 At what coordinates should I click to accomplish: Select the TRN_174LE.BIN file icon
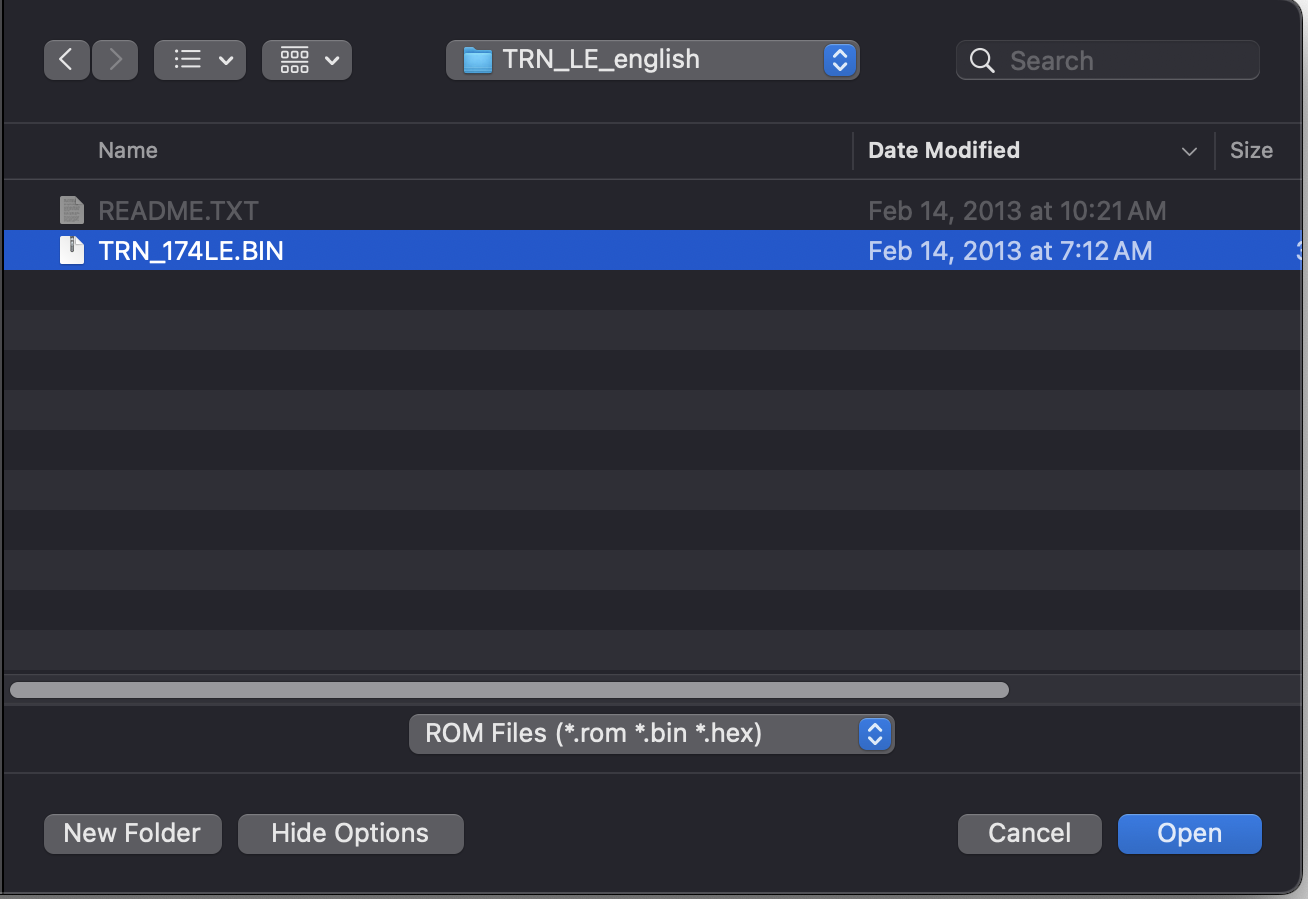coord(71,250)
